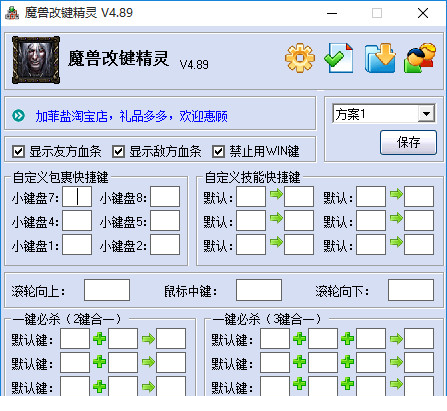This screenshot has width=447, height=411.
Task: Focus the 小键盘8 input field
Action: (165, 197)
